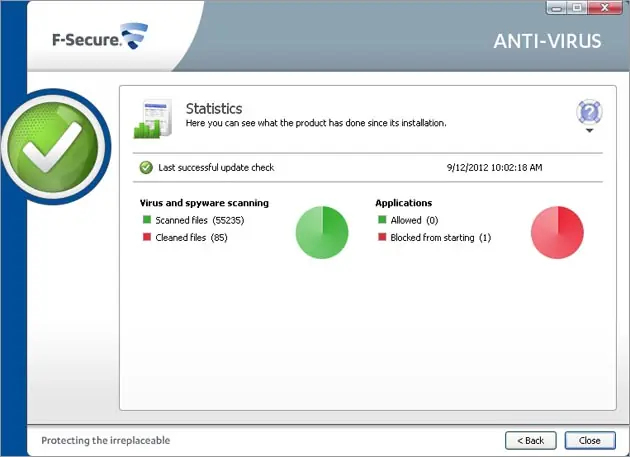Click the 'Last successful update check' label

tap(216, 168)
